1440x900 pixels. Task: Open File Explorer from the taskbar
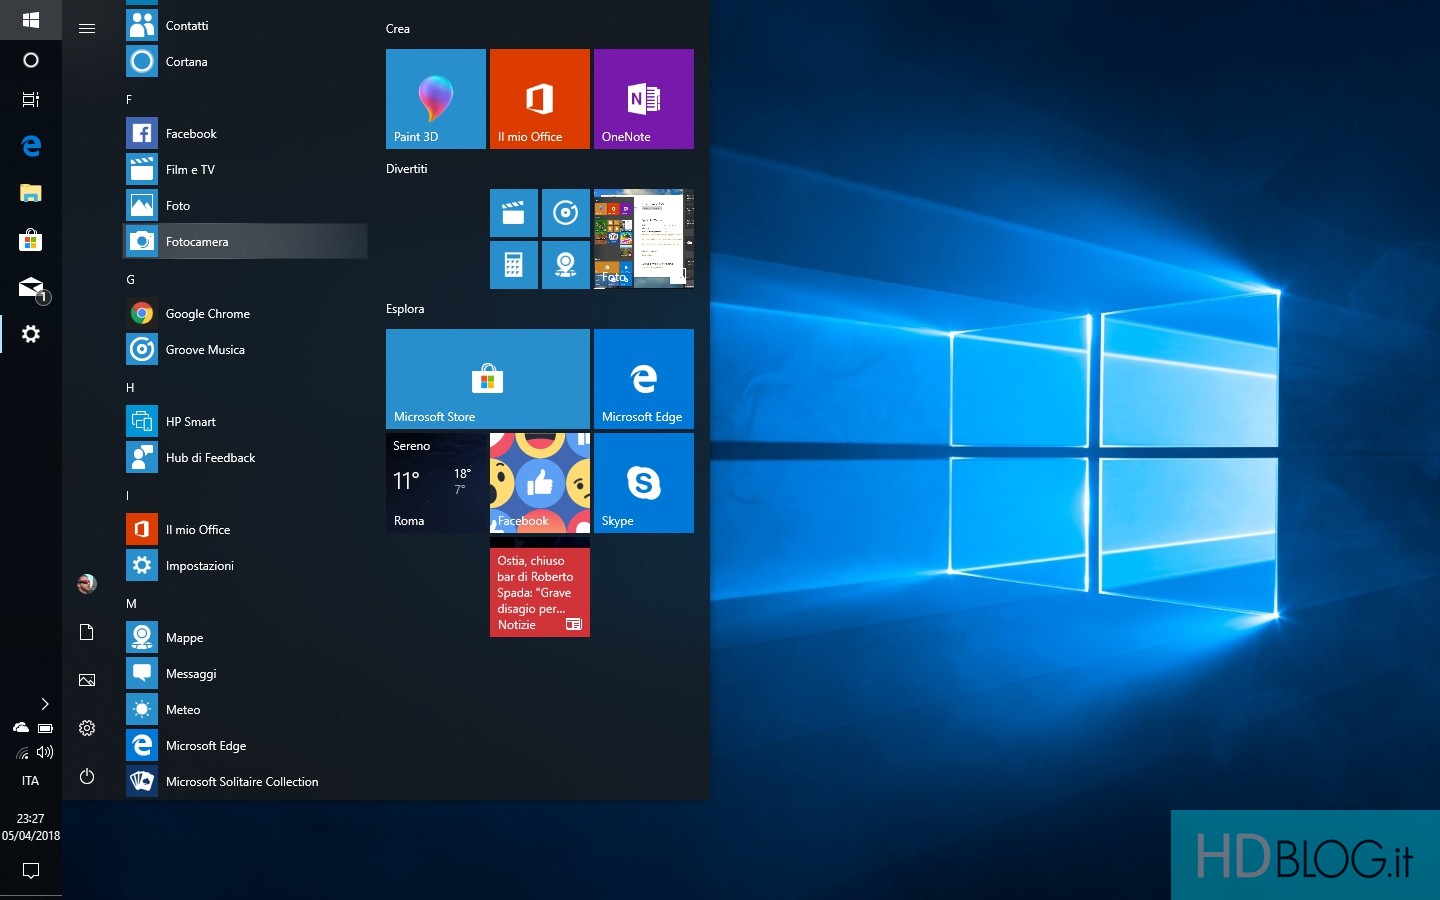pyautogui.click(x=31, y=193)
